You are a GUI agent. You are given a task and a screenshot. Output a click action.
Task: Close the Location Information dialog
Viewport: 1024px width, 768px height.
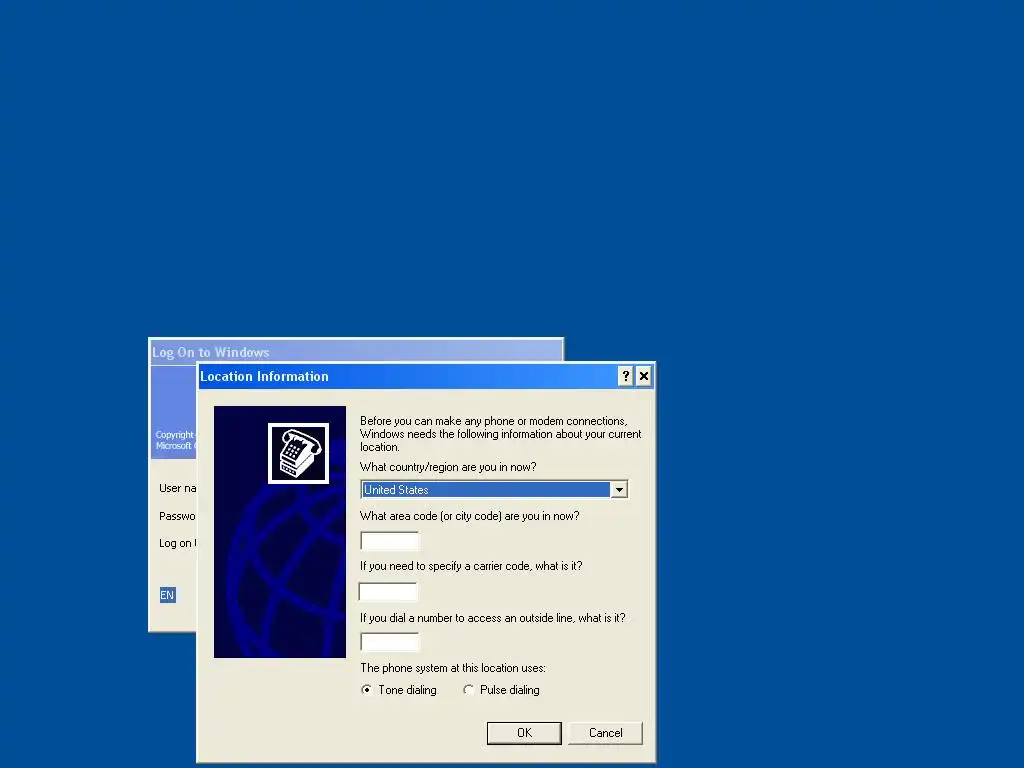644,376
